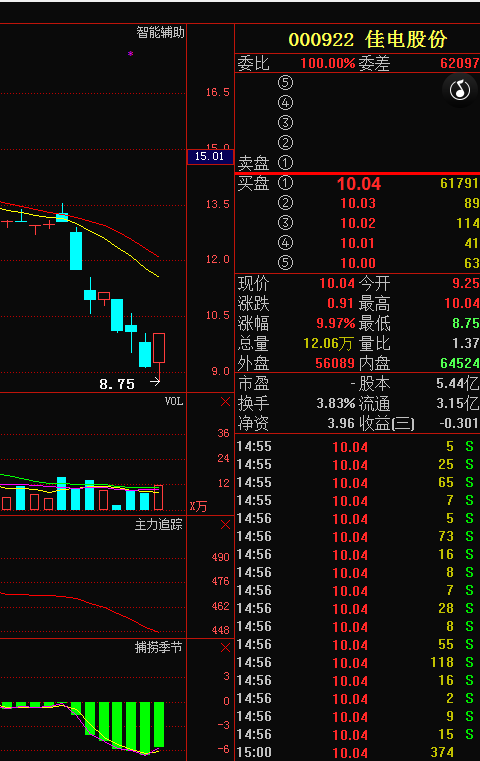
Task: Click the arrow beside the 8.75 low label
Action: click(x=155, y=382)
